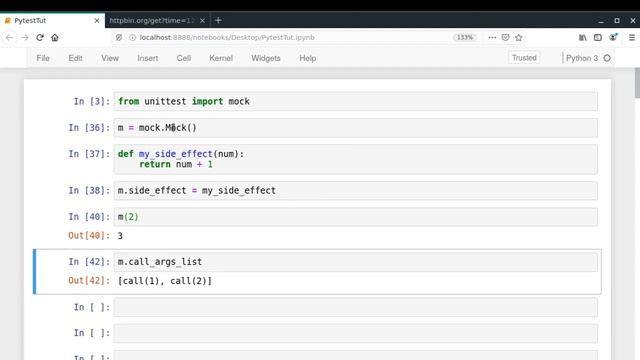Click the 'm(2)' code cell
The width and height of the screenshot is (640, 360).
coord(356,217)
